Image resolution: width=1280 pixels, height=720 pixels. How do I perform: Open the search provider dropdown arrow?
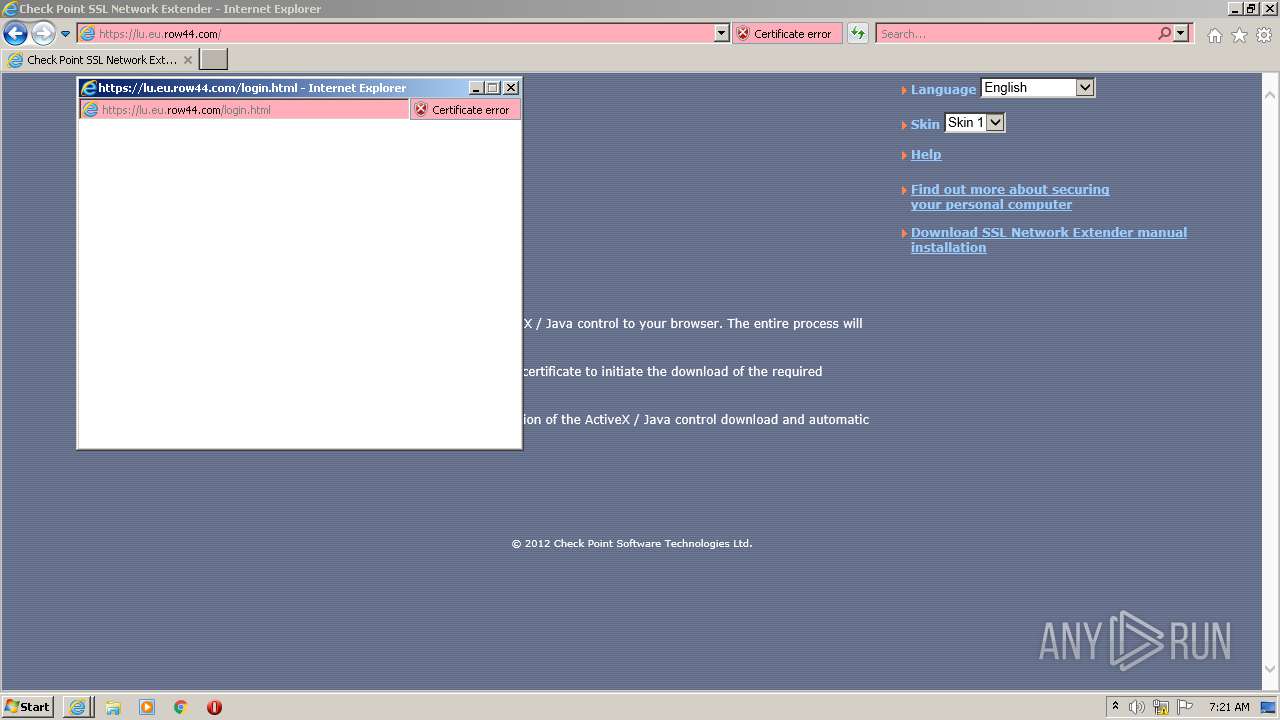point(1181,33)
